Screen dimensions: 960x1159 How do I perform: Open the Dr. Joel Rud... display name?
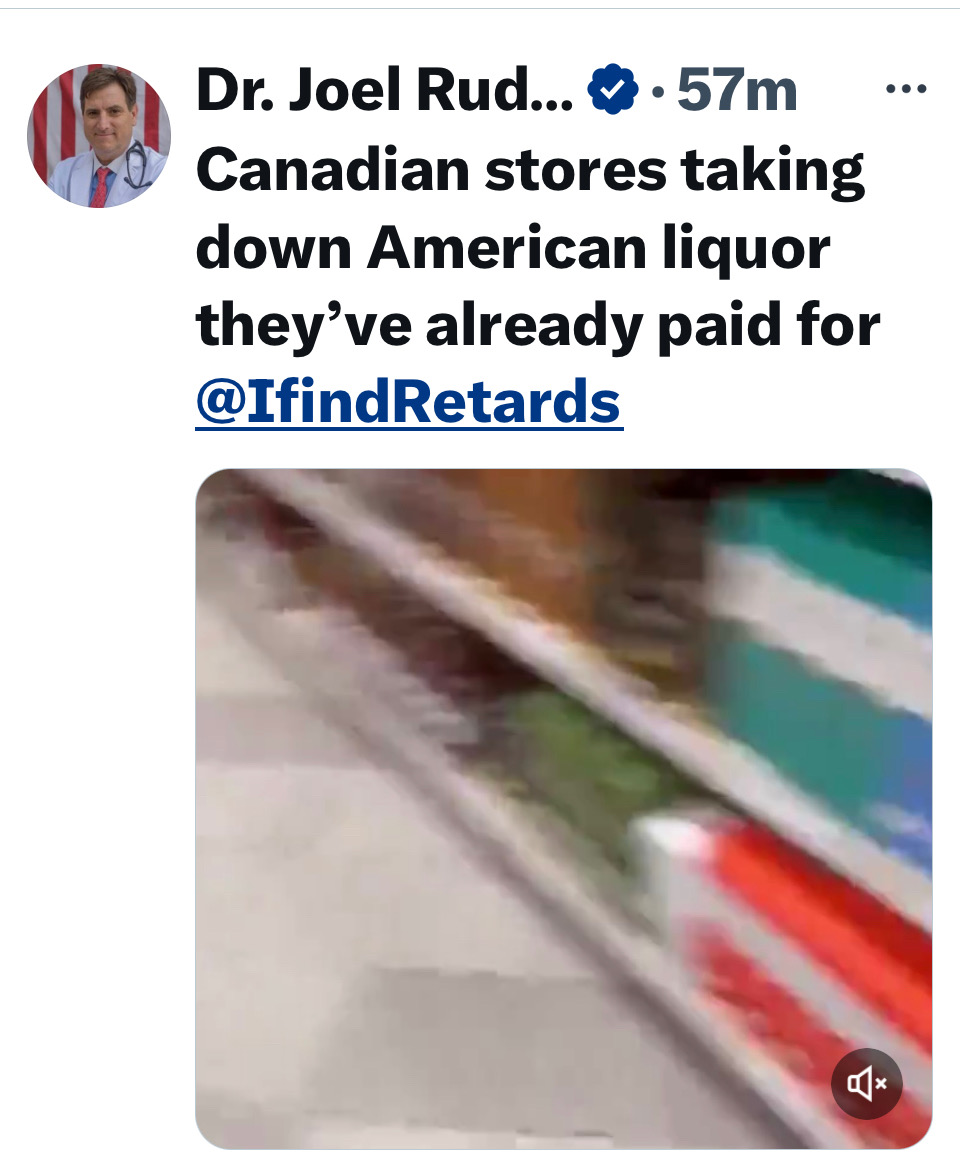coord(384,90)
